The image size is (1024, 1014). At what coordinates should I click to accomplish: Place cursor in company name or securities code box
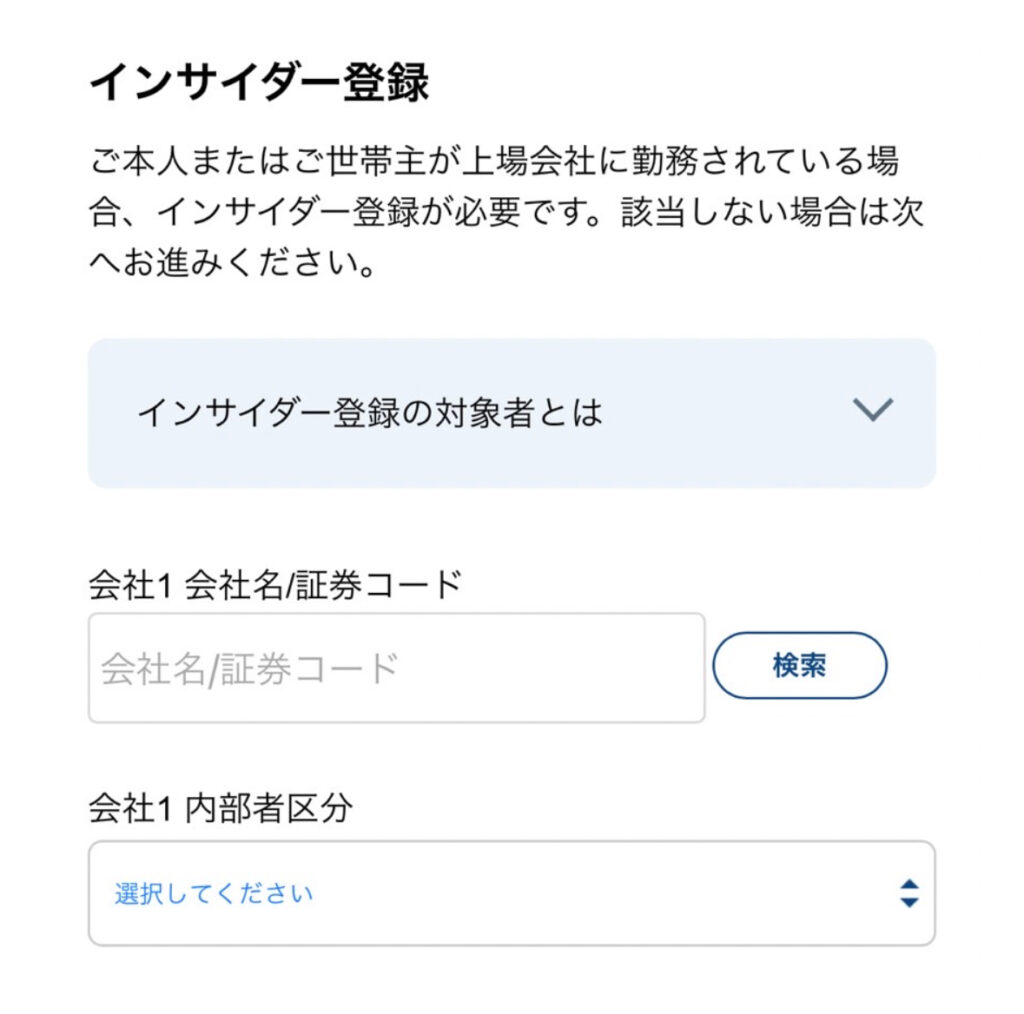(x=396, y=668)
